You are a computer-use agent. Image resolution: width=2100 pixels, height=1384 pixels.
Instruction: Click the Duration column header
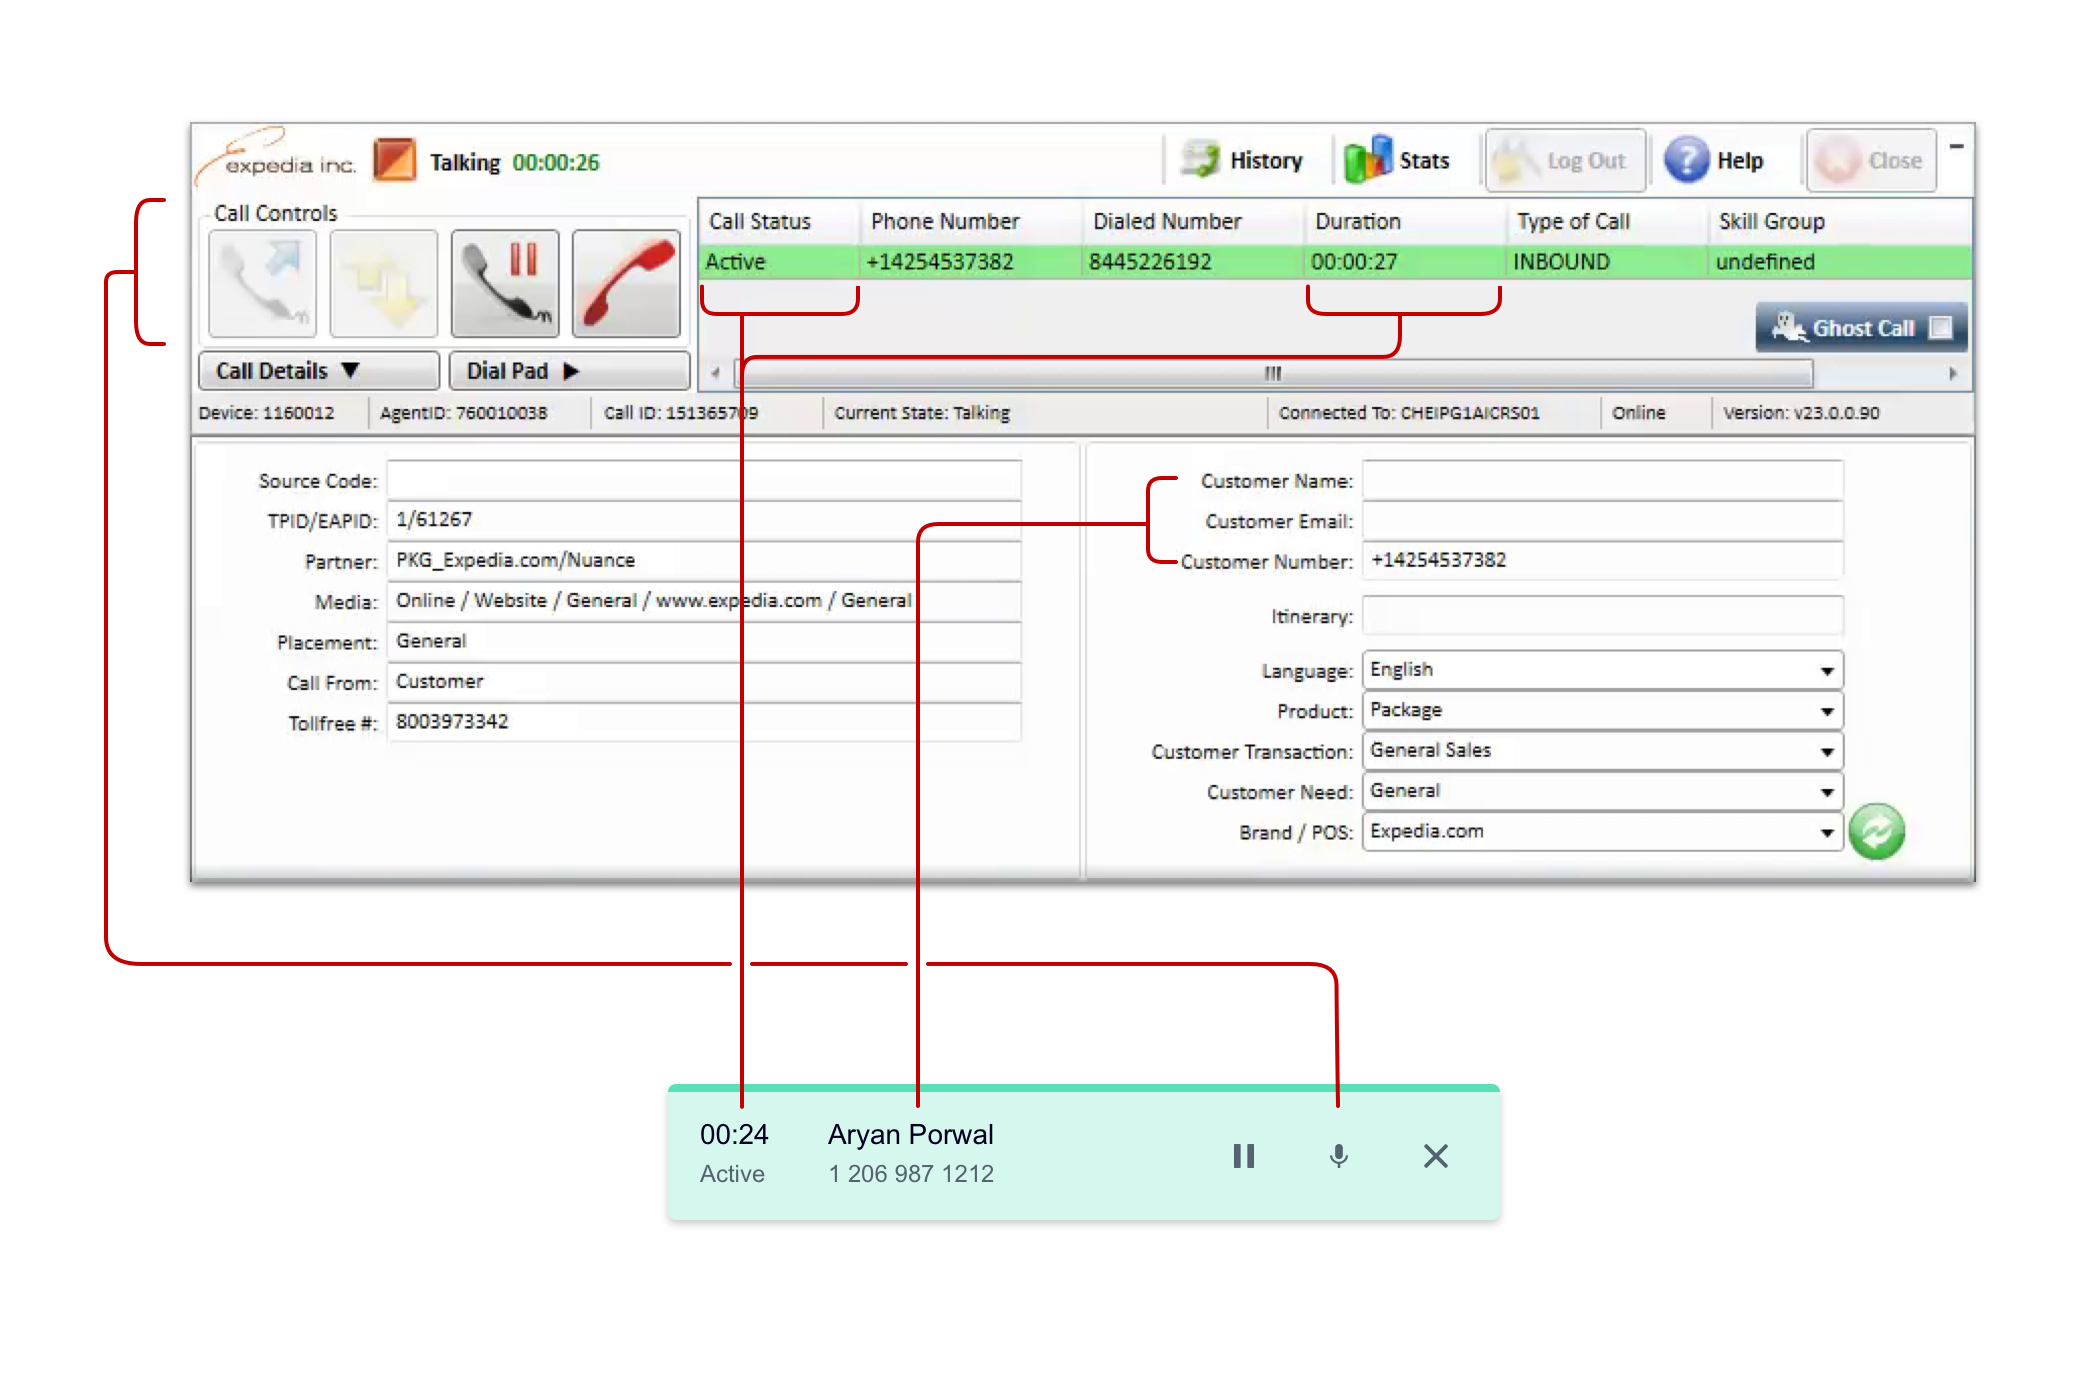(x=1358, y=221)
